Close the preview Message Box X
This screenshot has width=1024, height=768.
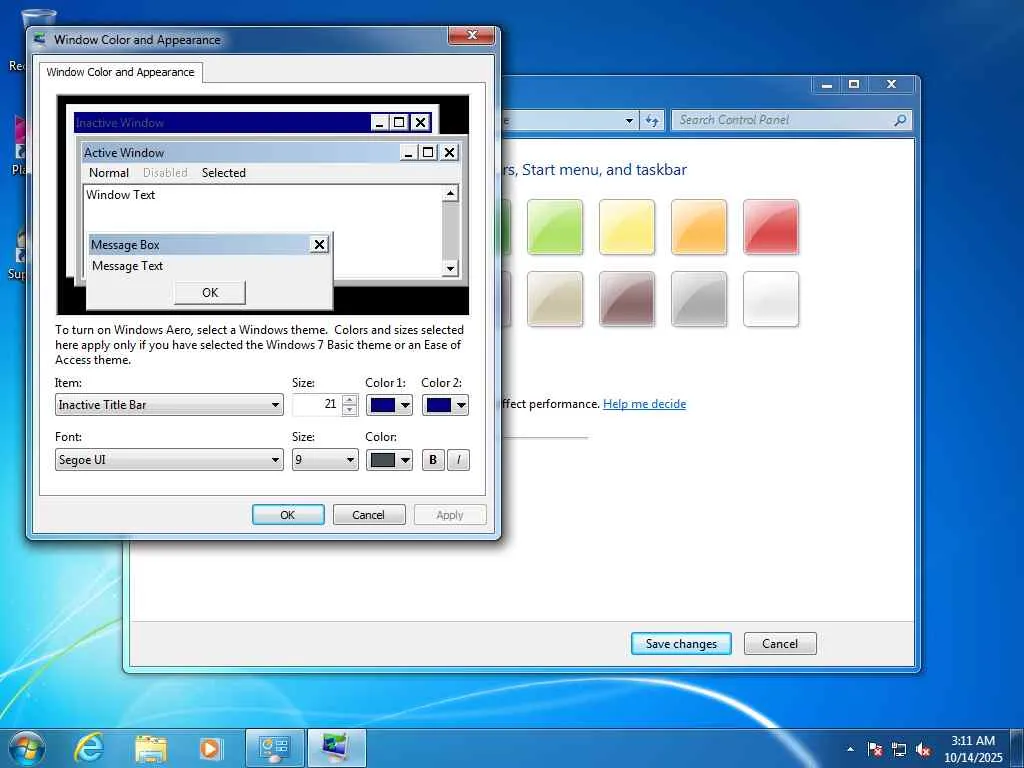click(319, 245)
